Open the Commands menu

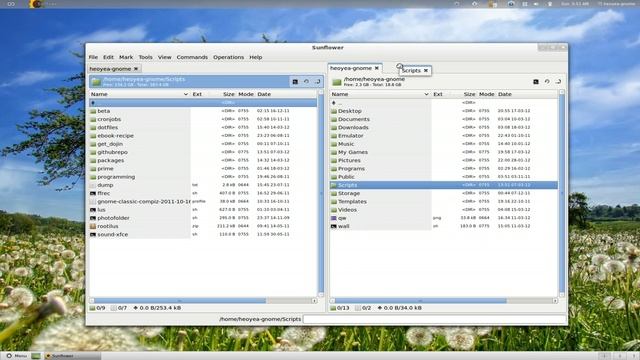[x=192, y=57]
